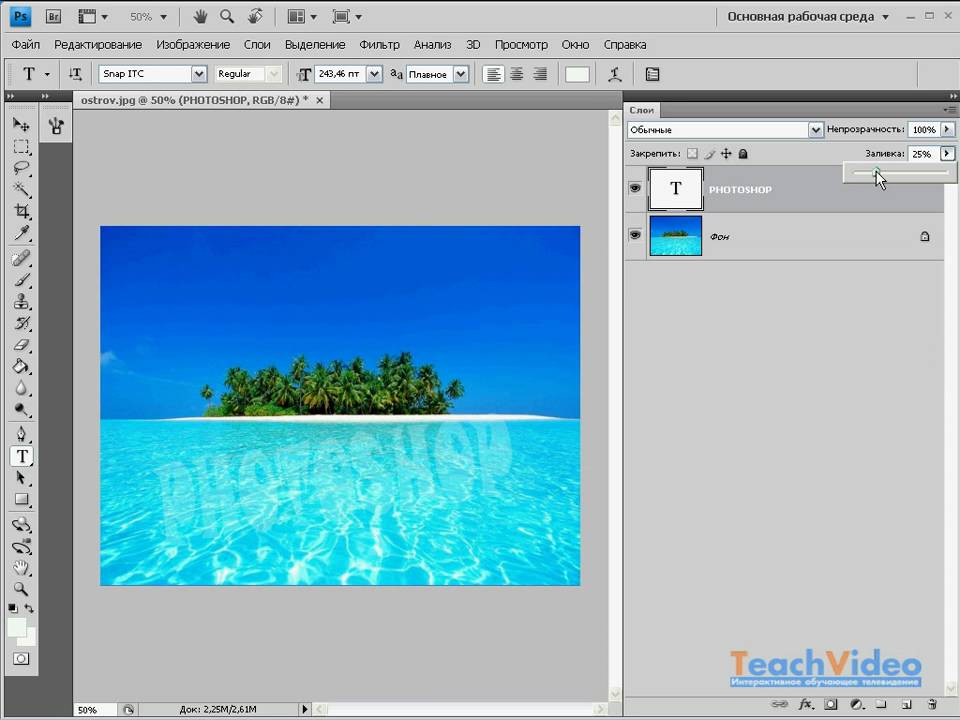This screenshot has width=960, height=720.
Task: Launch Adobe Bridge from the top bar
Action: pos(53,17)
